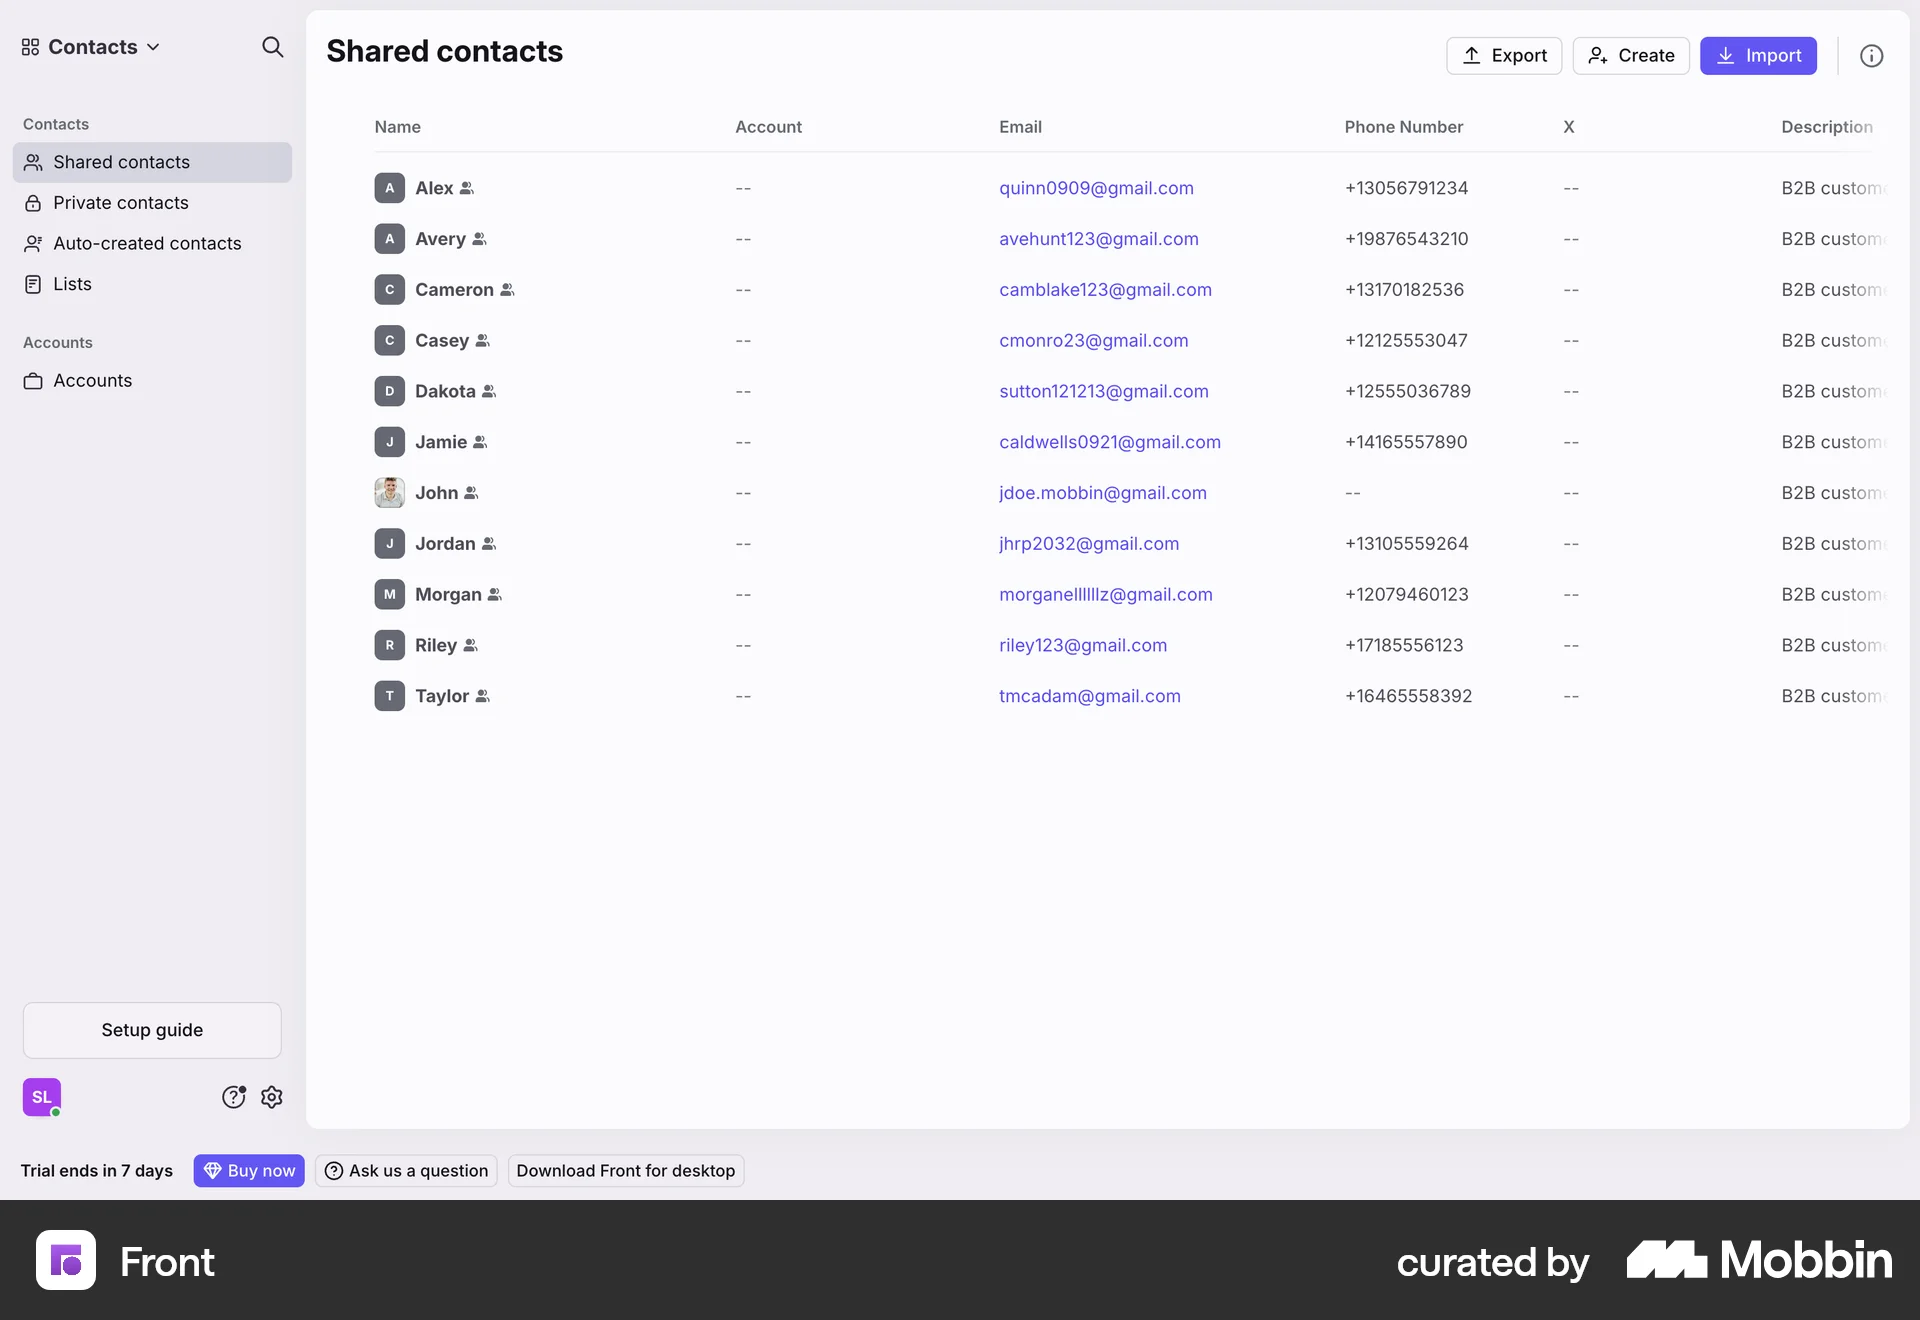Image resolution: width=1920 pixels, height=1320 pixels.
Task: Click the SL user avatar
Action: 42,1097
